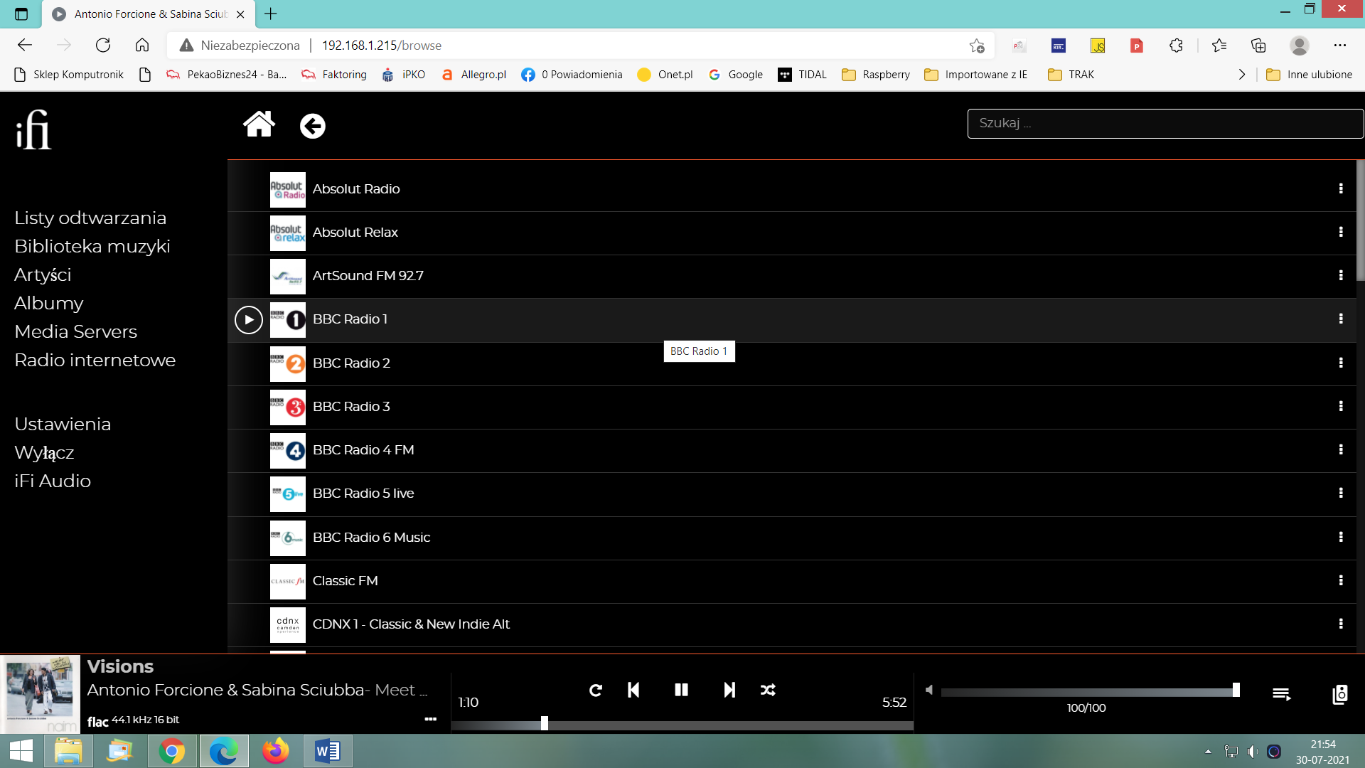Open options menu for BBC Radio 1
The width and height of the screenshot is (1365, 768).
pos(1341,319)
